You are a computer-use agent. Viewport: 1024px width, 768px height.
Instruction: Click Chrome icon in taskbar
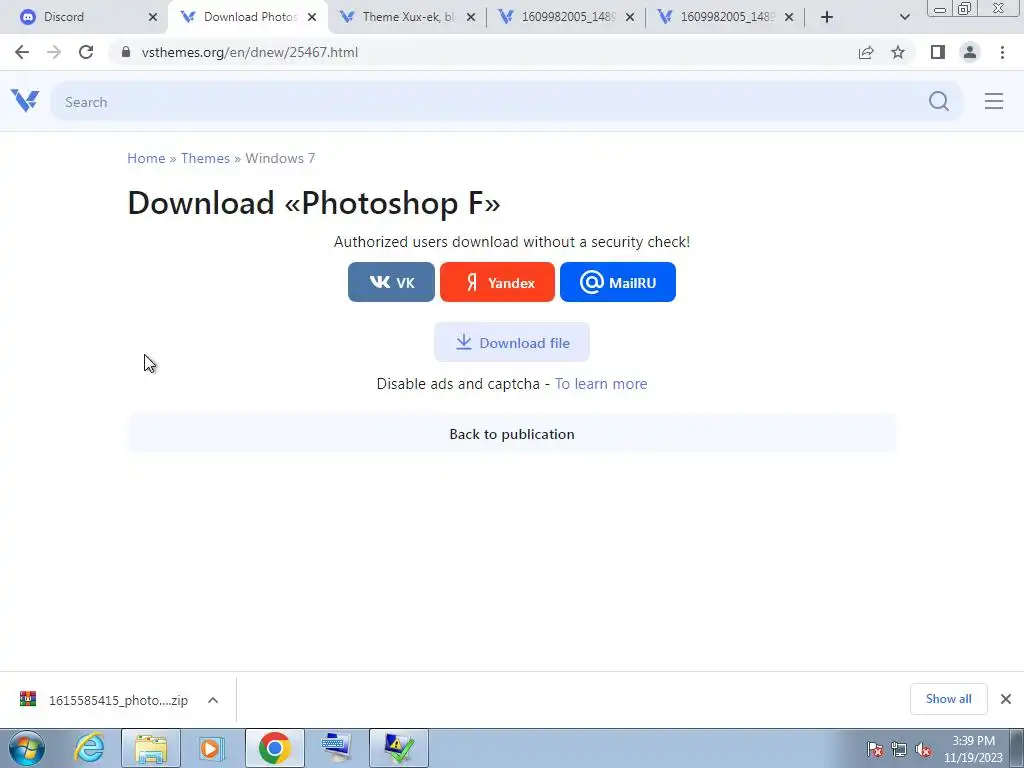[275, 748]
